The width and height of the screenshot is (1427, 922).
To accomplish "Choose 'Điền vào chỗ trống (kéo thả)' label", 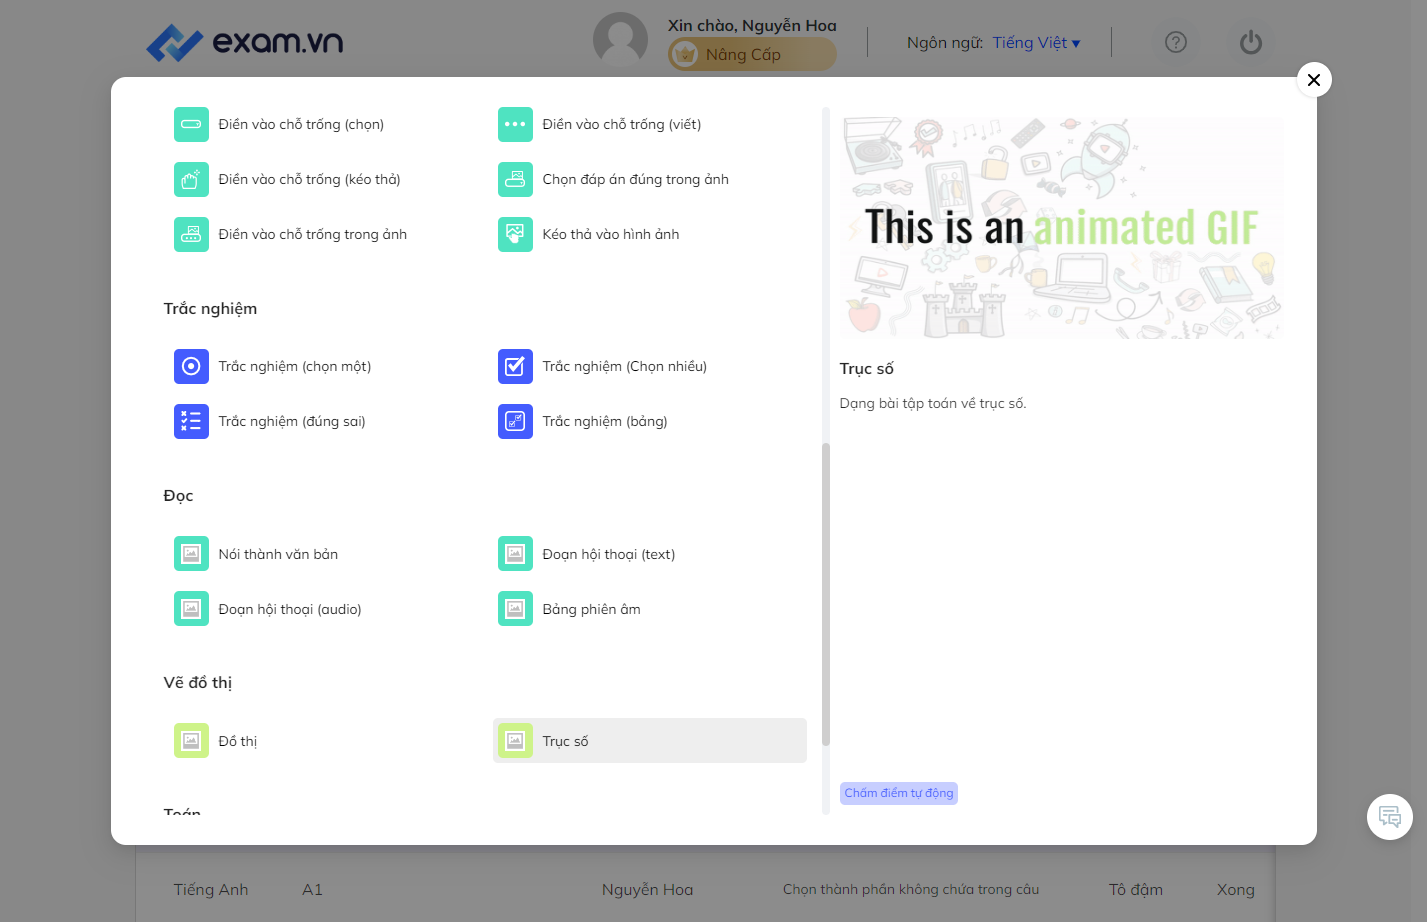I will (309, 180).
